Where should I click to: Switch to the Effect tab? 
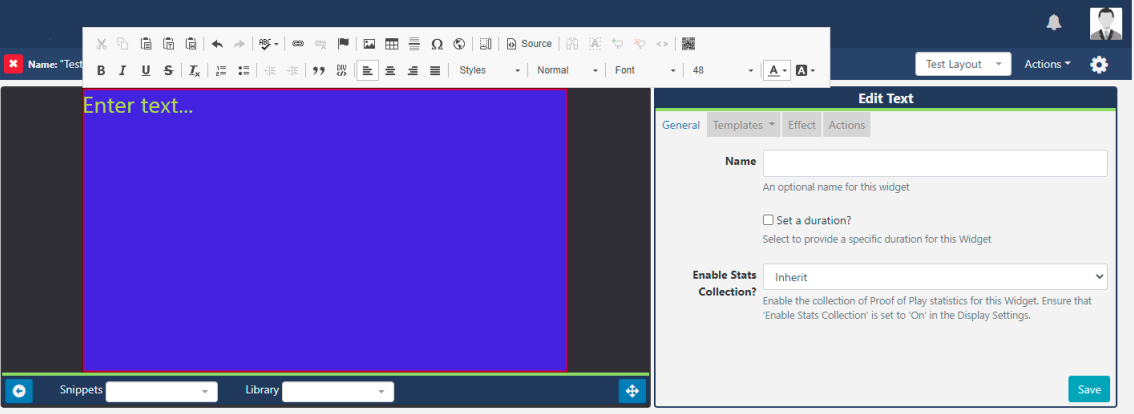(x=801, y=125)
